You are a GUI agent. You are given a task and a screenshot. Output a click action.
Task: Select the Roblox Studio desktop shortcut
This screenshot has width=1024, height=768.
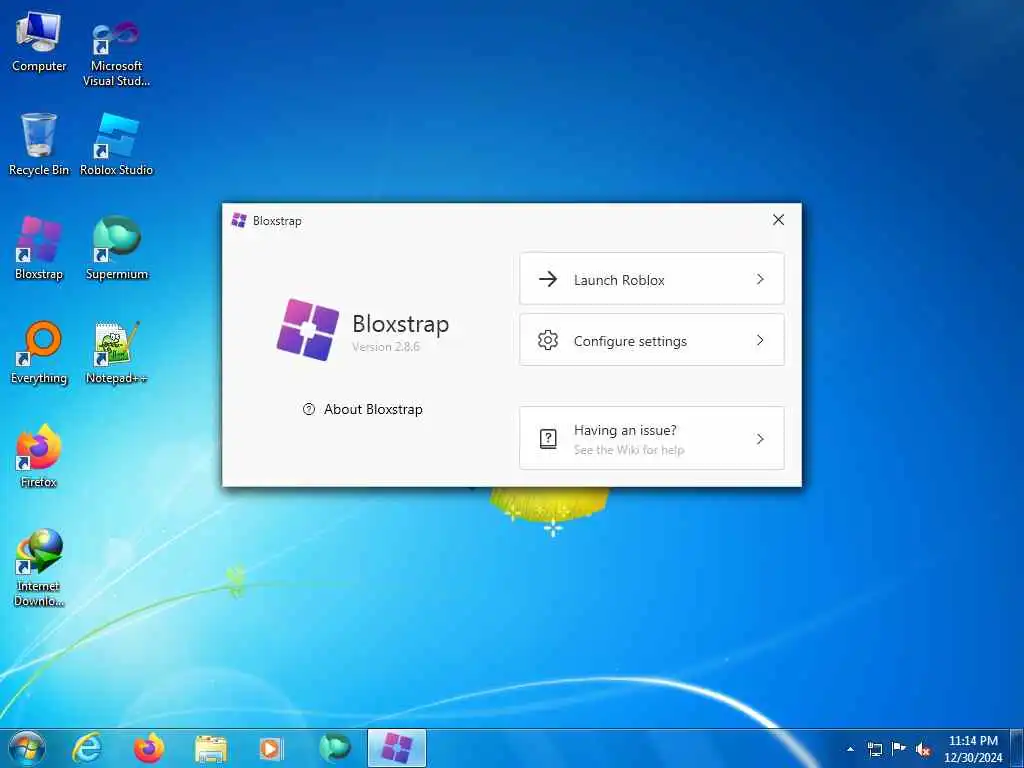tap(116, 144)
